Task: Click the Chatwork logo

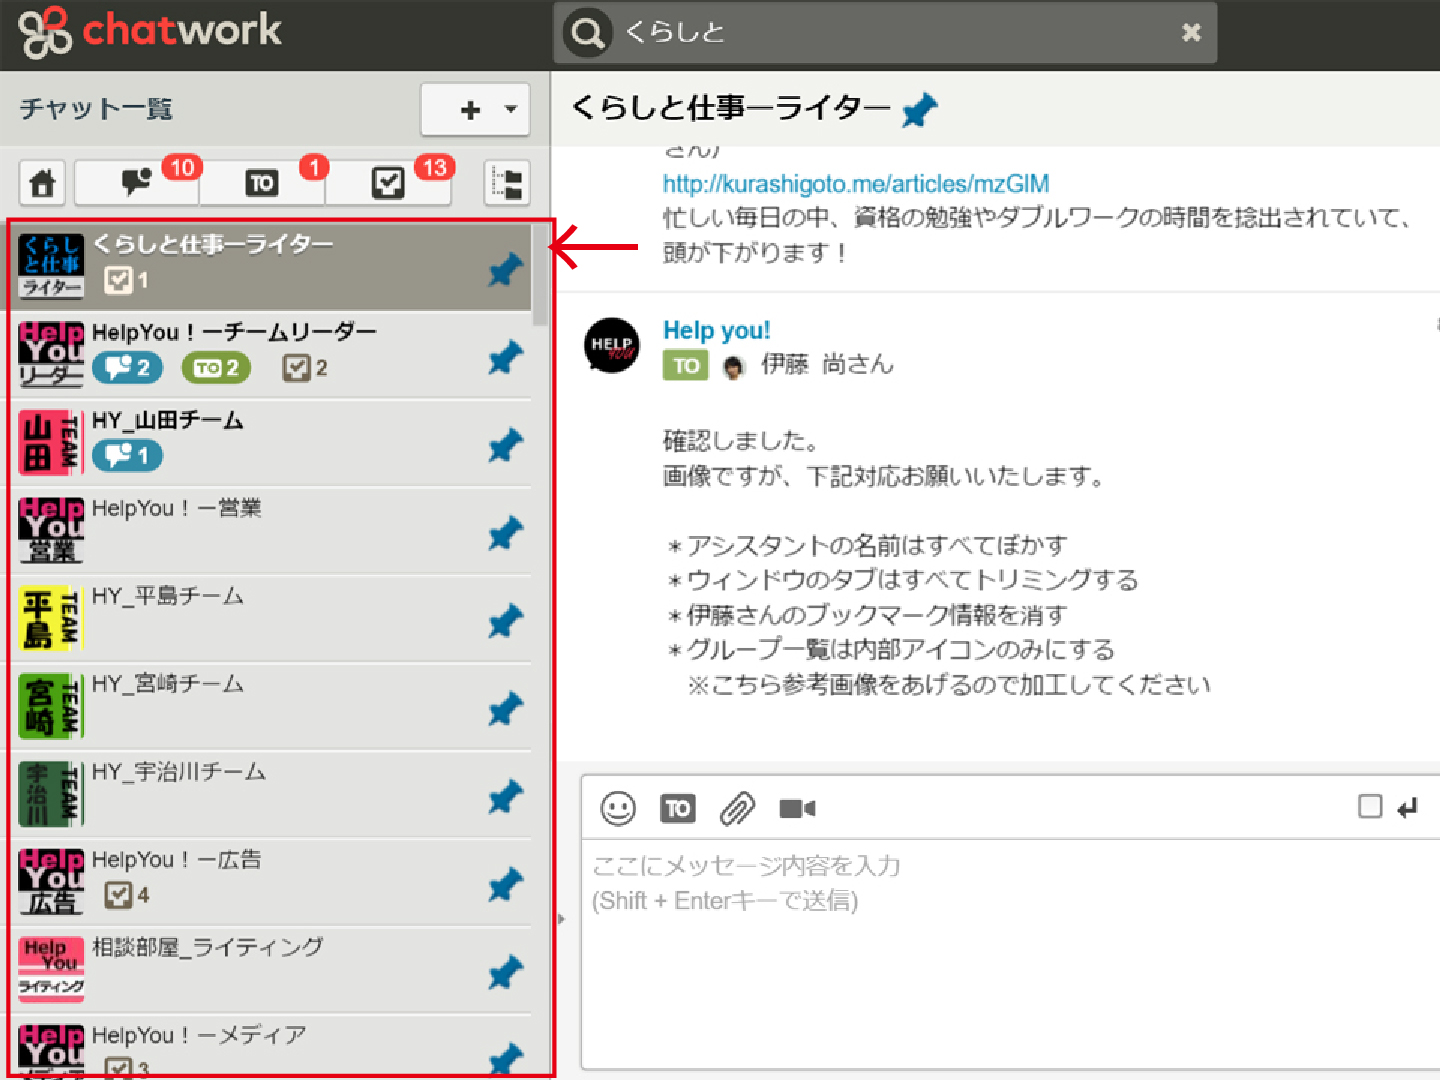Action: [150, 32]
